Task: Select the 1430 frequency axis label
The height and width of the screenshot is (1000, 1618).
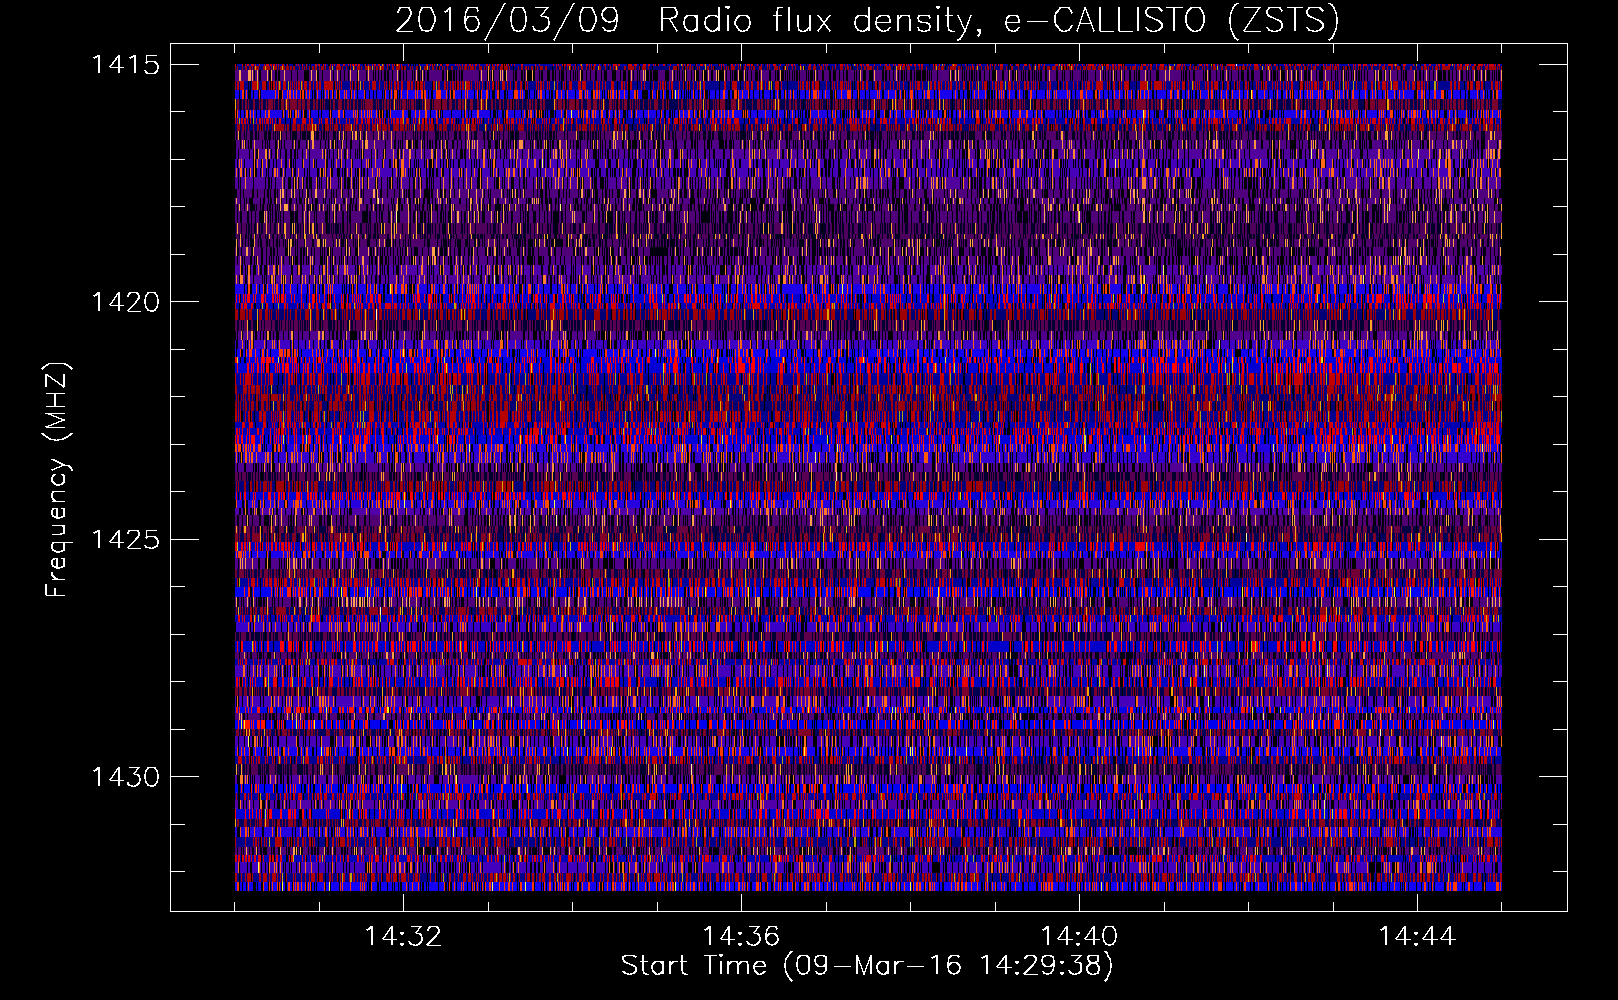Action: click(x=125, y=777)
